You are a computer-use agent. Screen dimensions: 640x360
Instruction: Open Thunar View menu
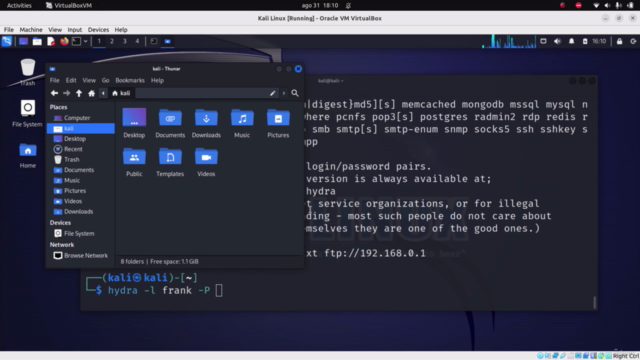(89, 80)
